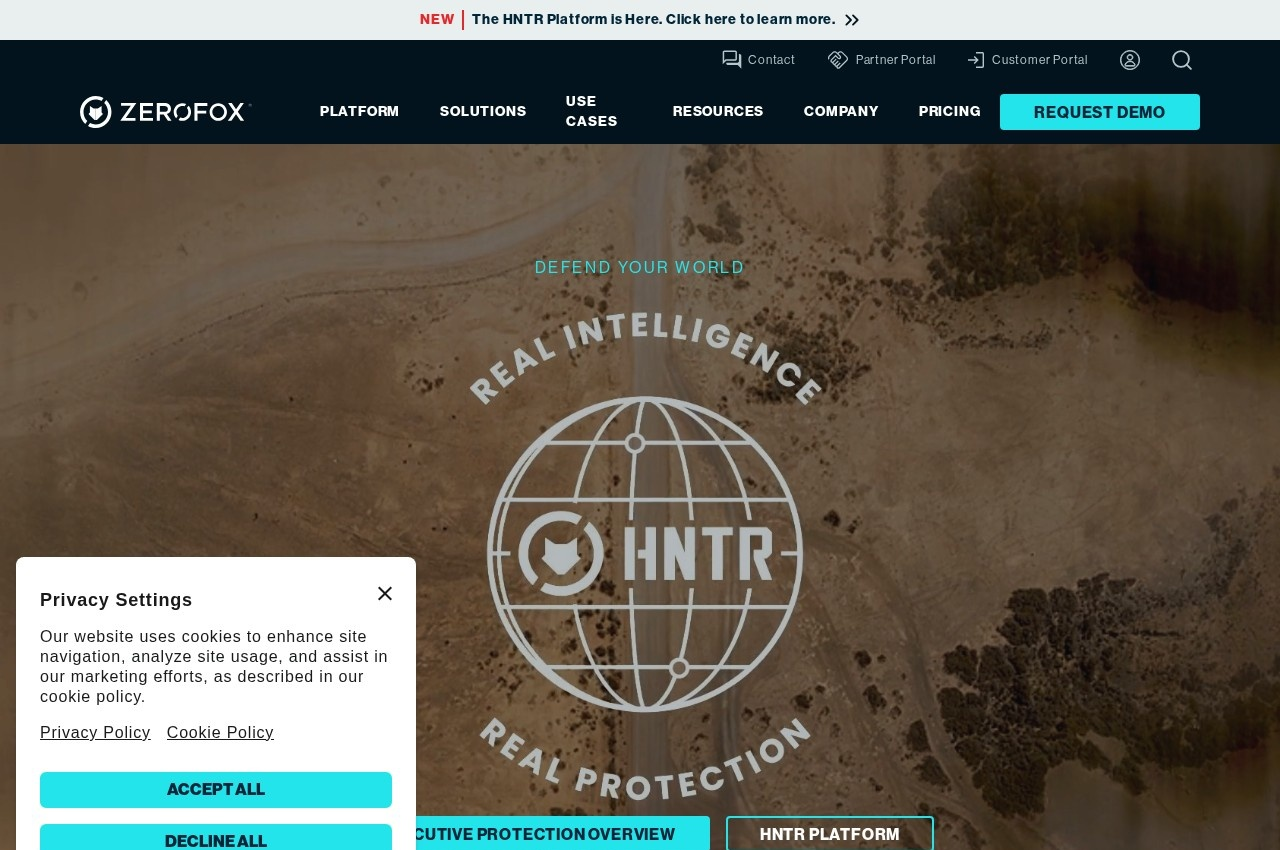Viewport: 1280px width, 850px height.
Task: Accept all cookies
Action: click(x=216, y=790)
